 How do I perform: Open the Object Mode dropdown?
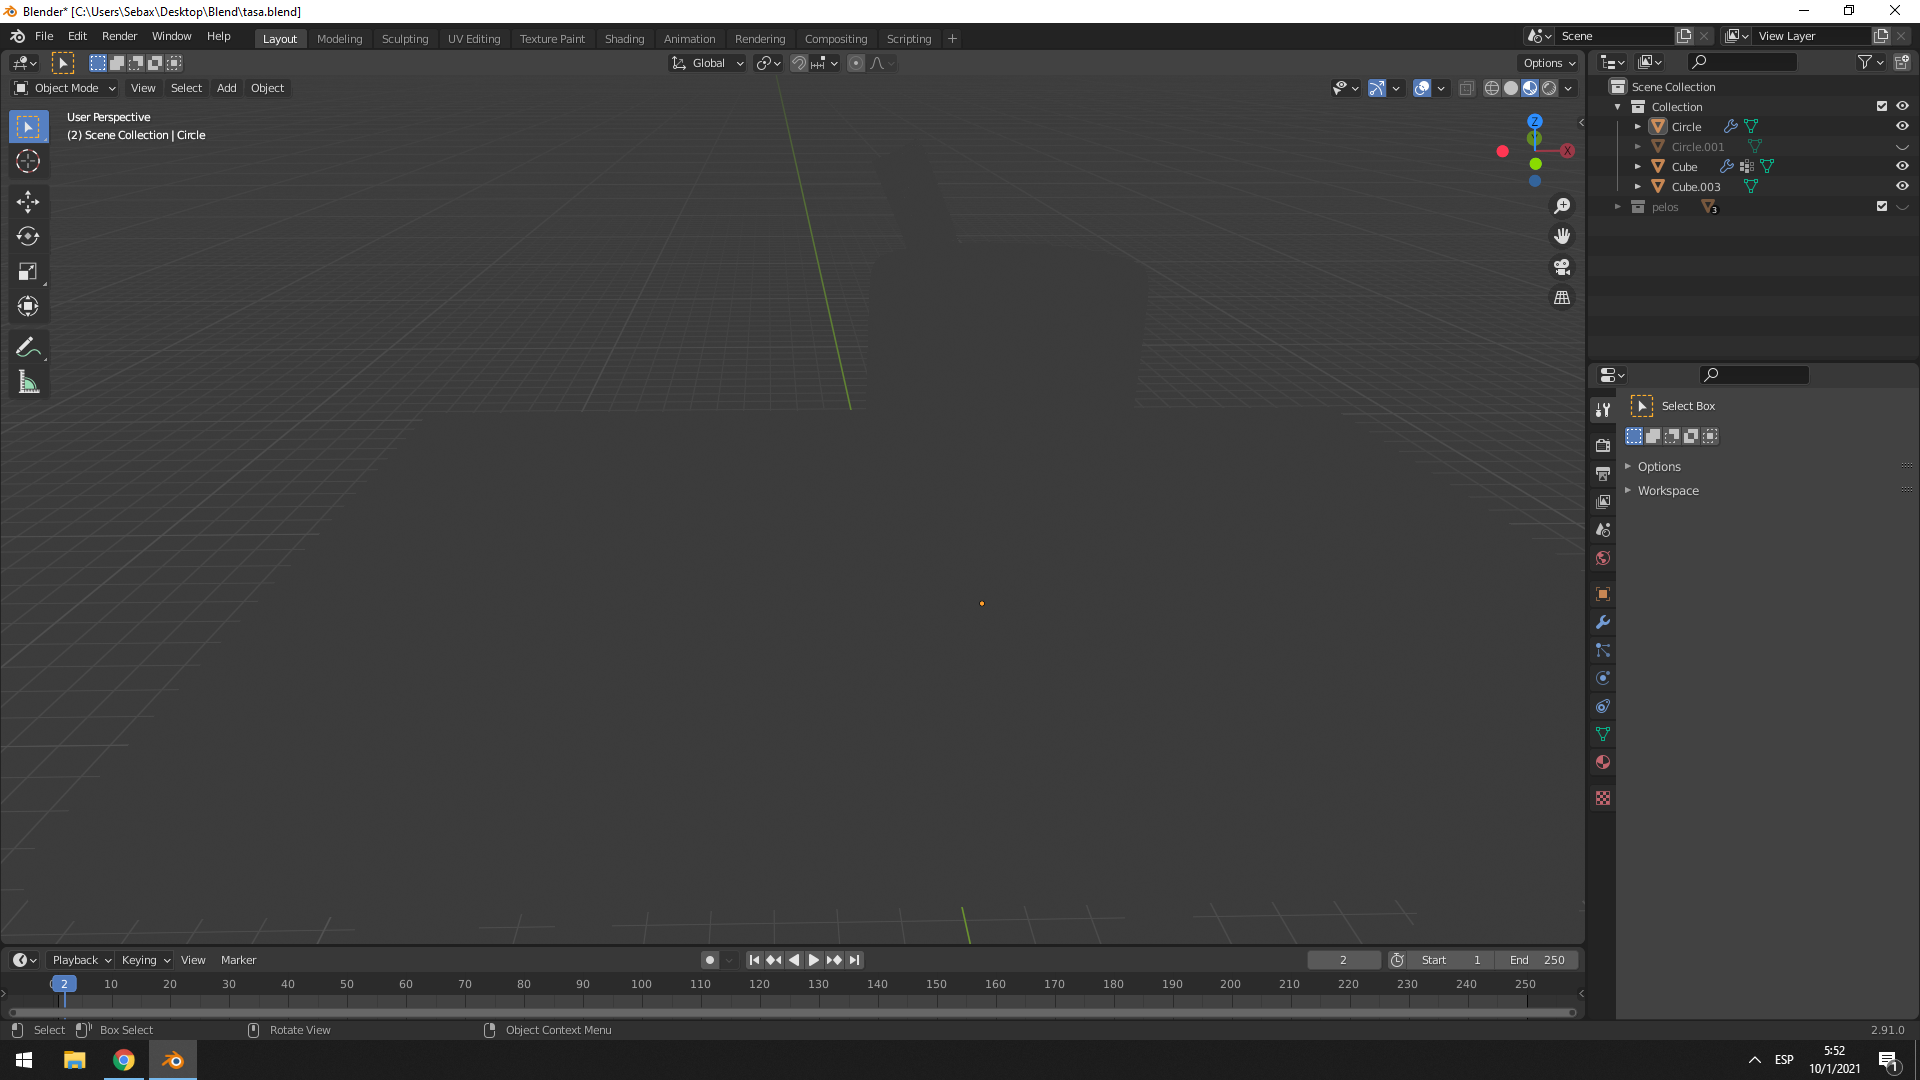[x=65, y=88]
